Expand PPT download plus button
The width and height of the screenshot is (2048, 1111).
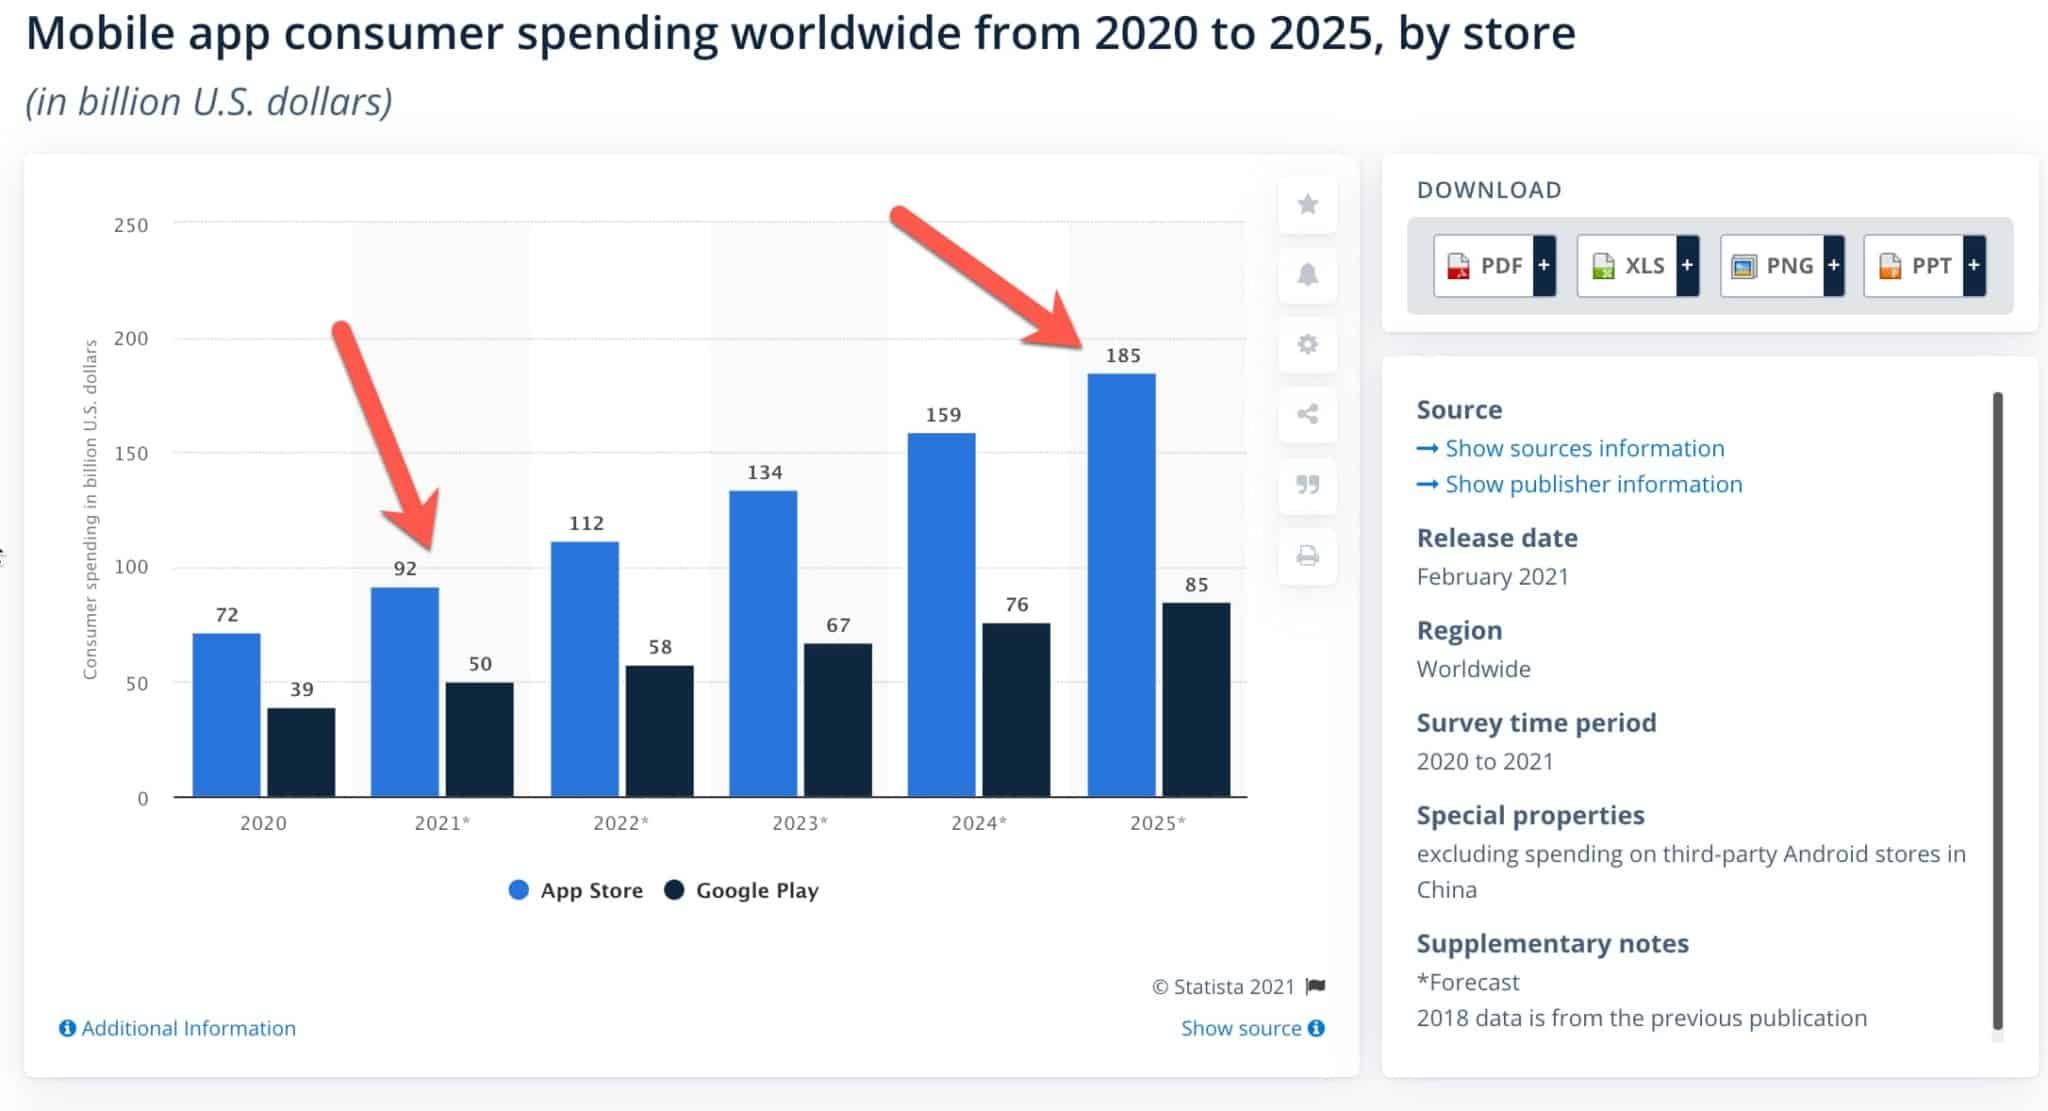1974,266
